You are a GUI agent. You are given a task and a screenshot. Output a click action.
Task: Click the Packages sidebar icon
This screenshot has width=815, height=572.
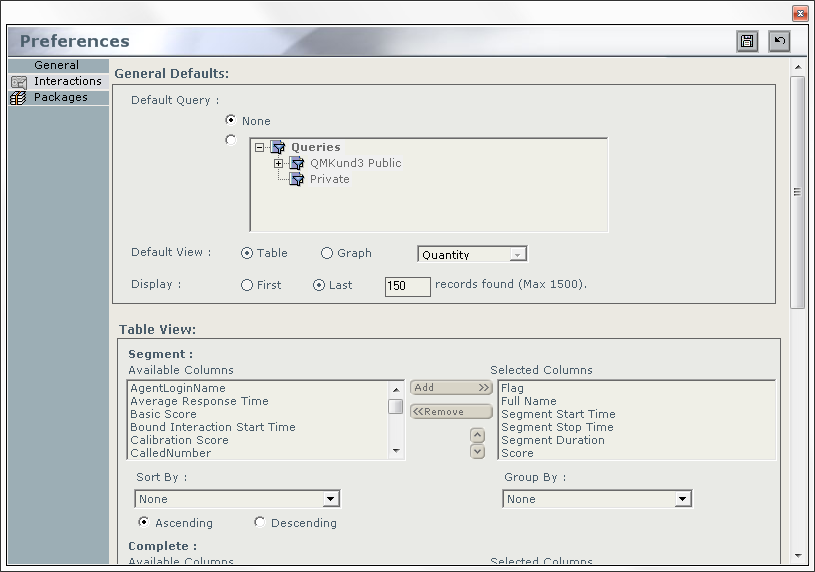click(18, 98)
